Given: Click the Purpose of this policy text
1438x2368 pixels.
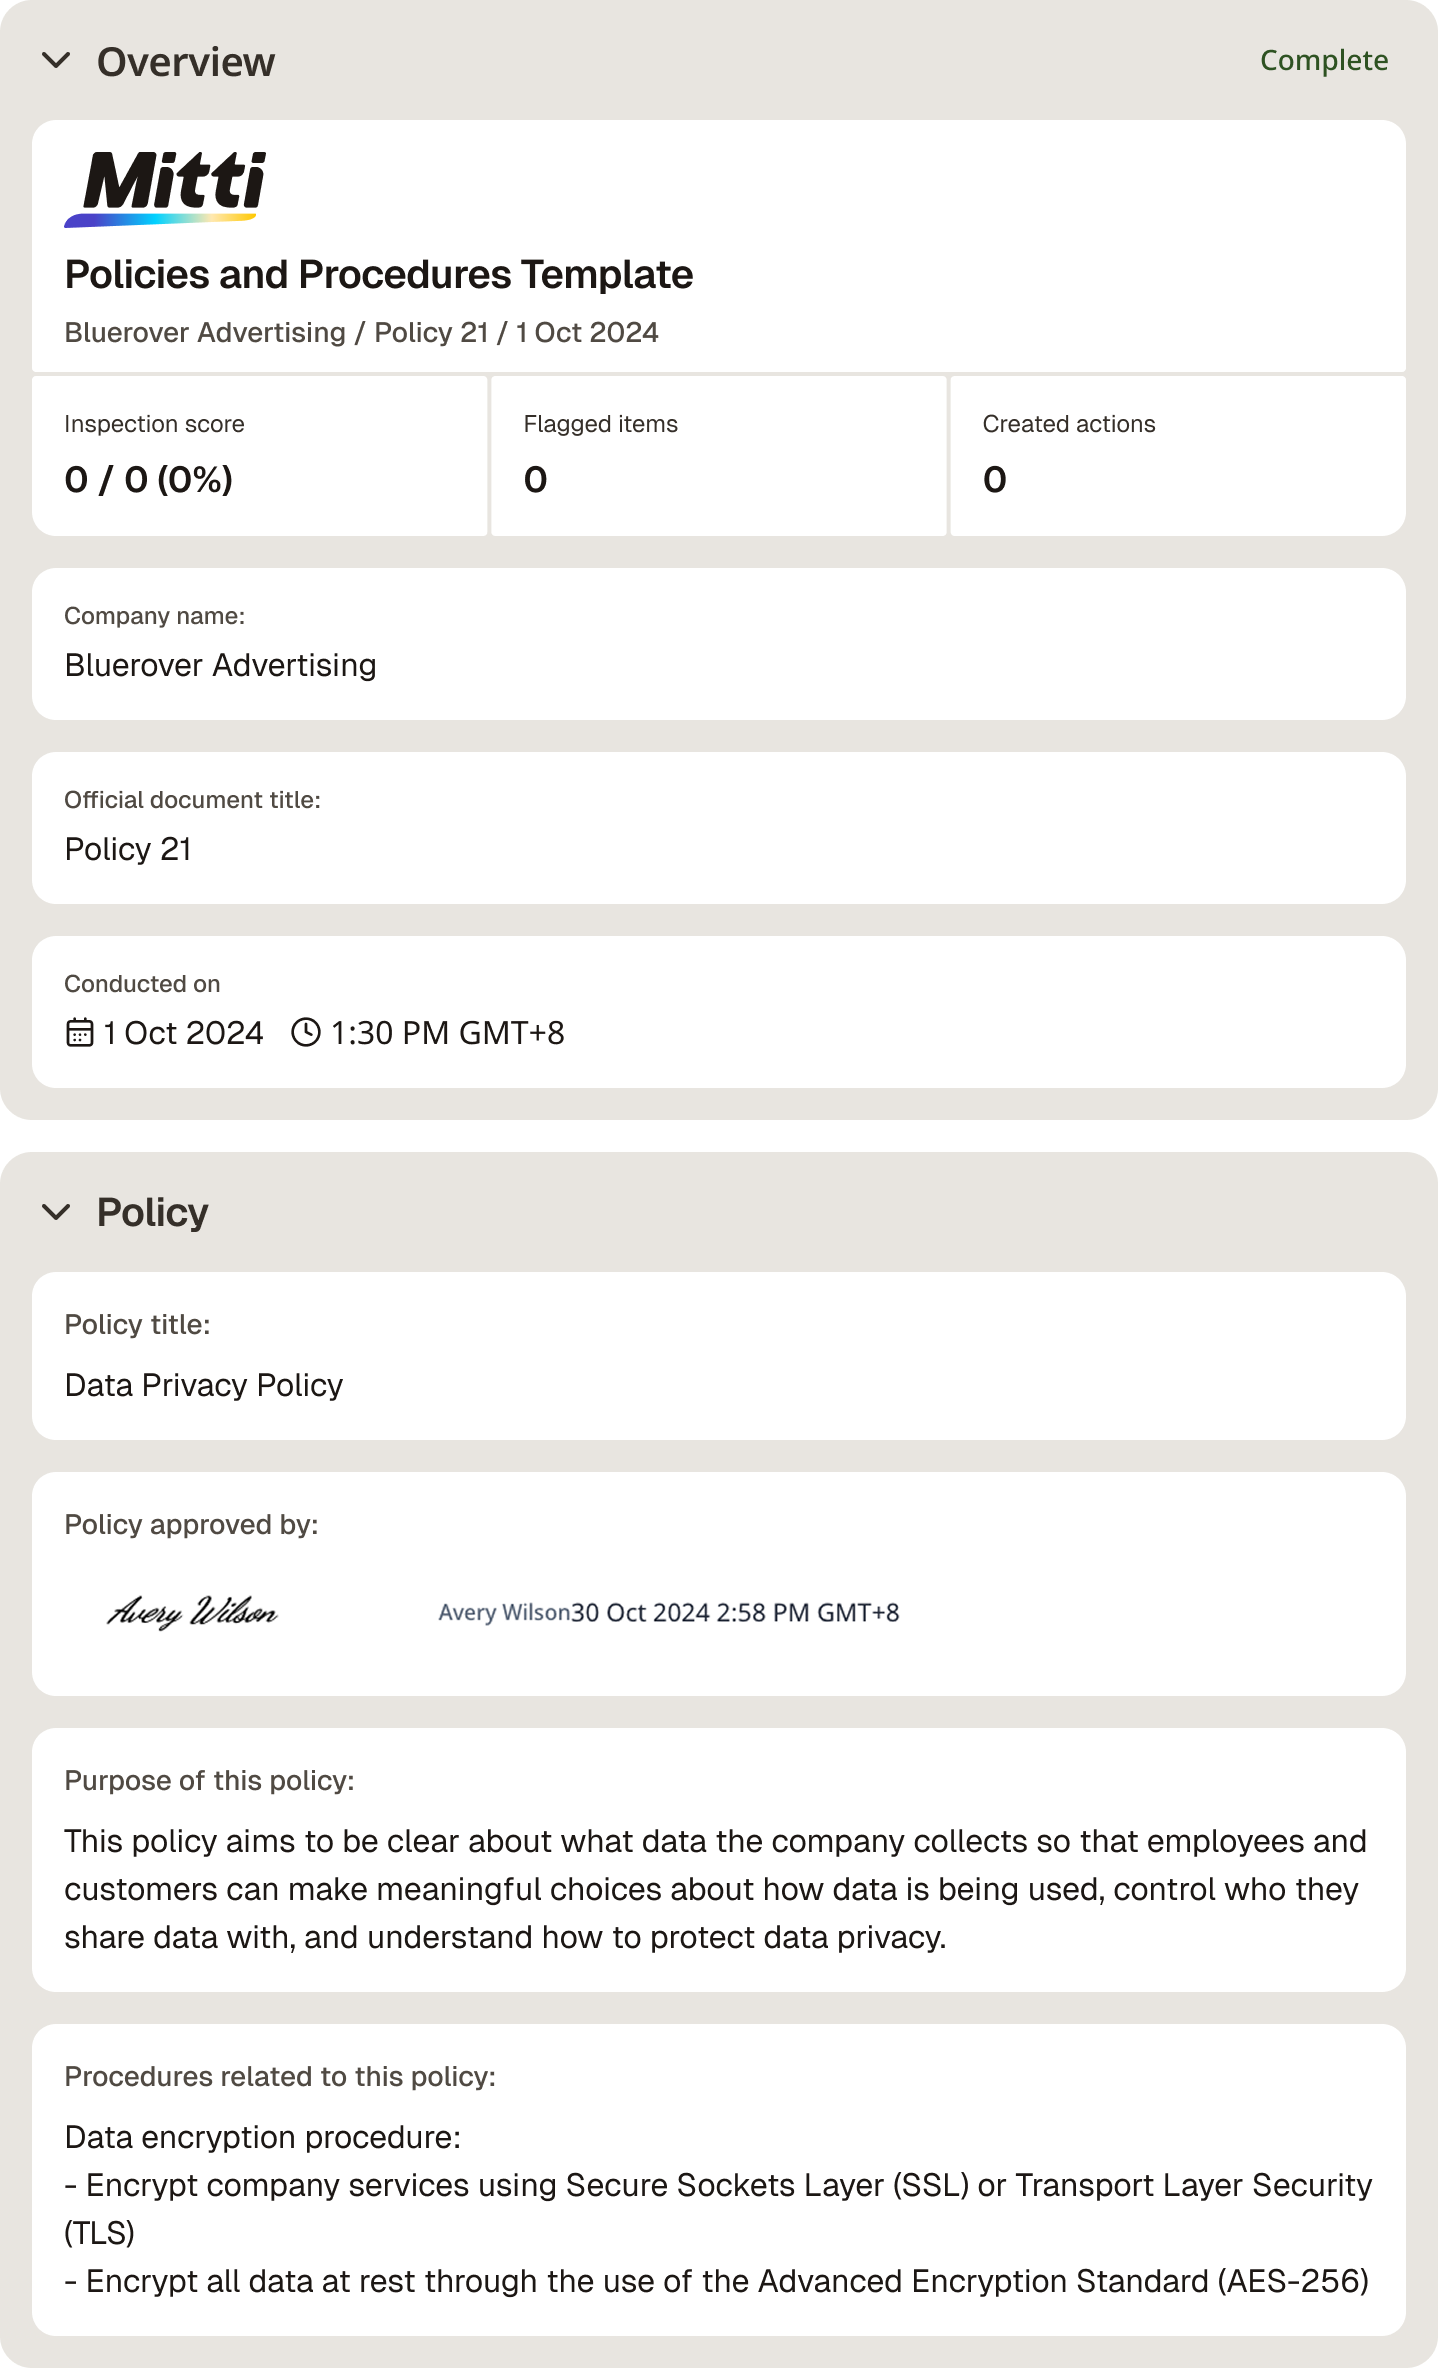Looking at the screenshot, I should click(715, 1889).
